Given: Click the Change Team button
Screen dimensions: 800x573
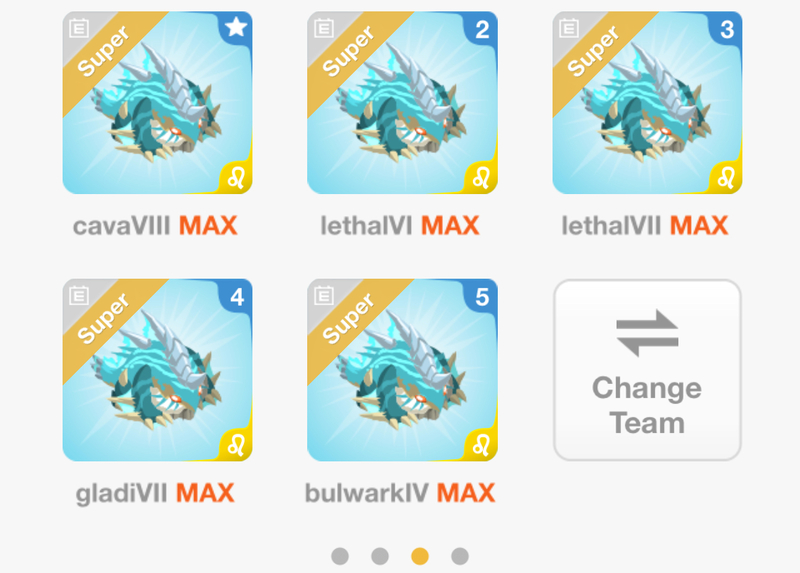Looking at the screenshot, I should coord(647,370).
